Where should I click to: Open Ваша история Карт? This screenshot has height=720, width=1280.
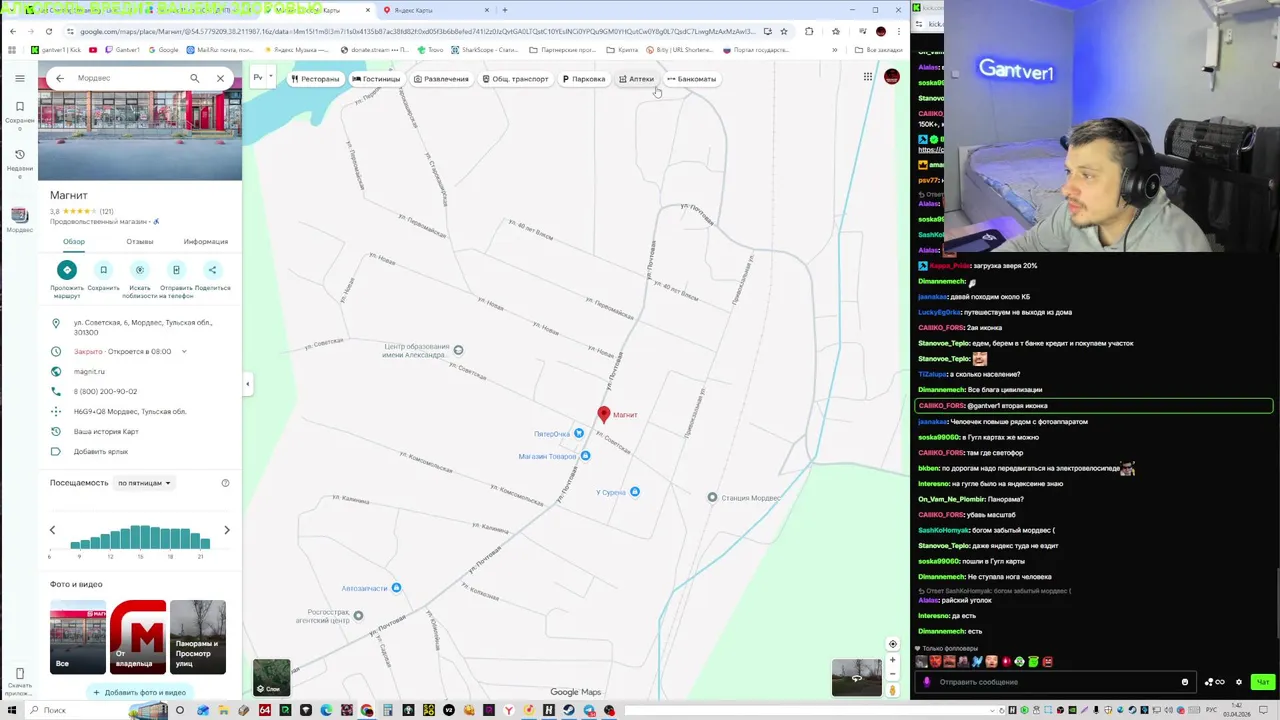click(x=140, y=432)
